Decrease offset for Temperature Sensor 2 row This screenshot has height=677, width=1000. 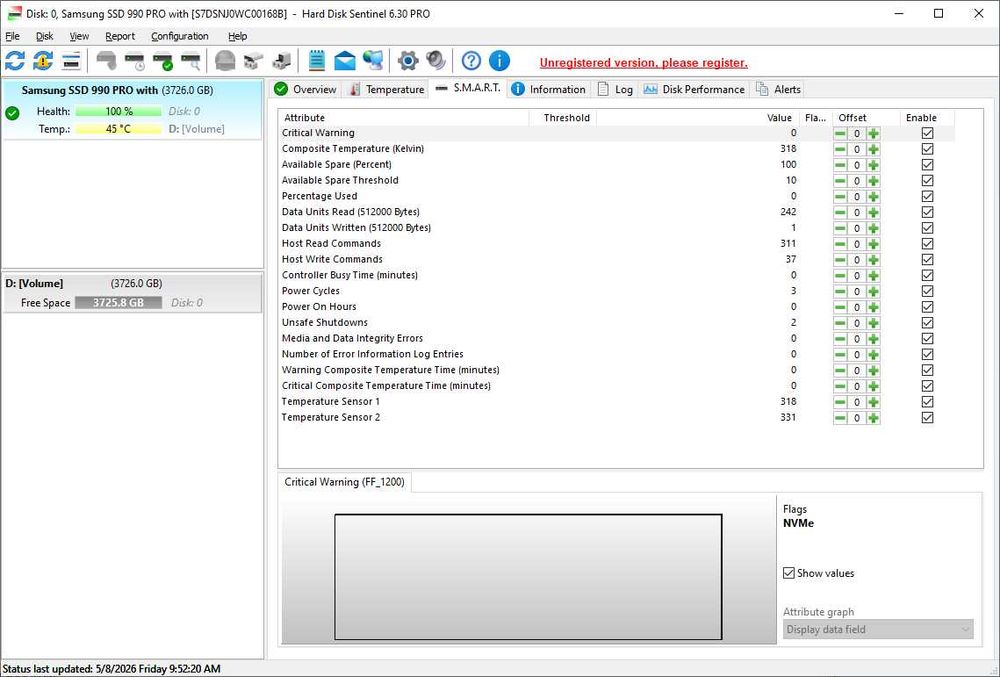(841, 418)
